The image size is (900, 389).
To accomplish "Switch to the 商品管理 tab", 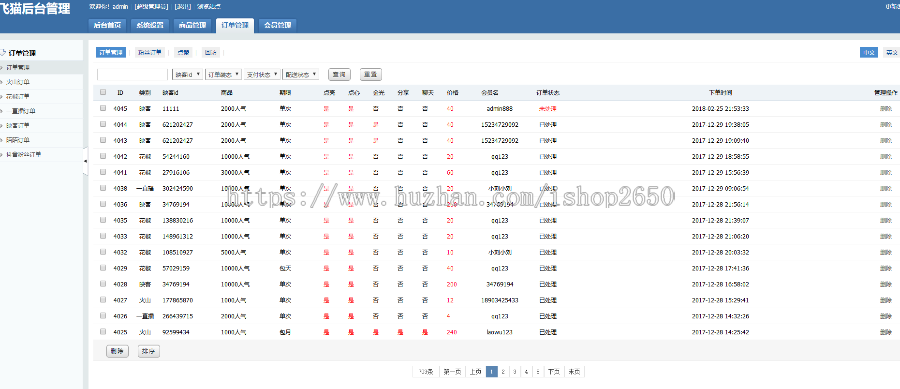I will point(192,25).
